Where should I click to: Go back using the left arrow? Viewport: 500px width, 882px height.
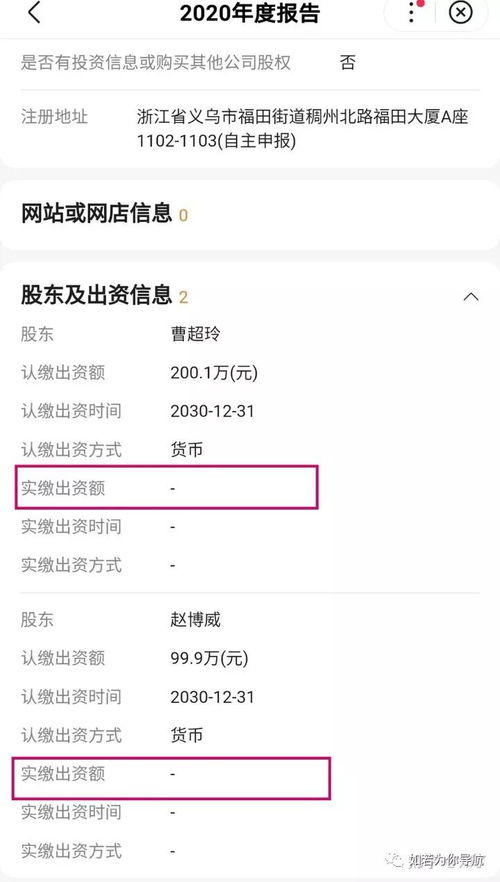tap(34, 12)
